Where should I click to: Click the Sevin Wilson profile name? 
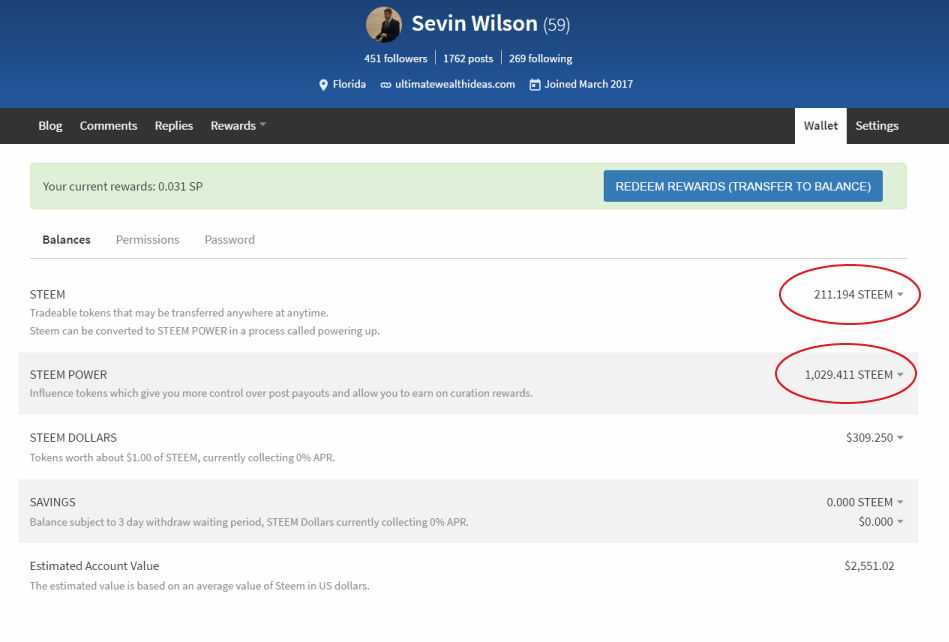474,24
